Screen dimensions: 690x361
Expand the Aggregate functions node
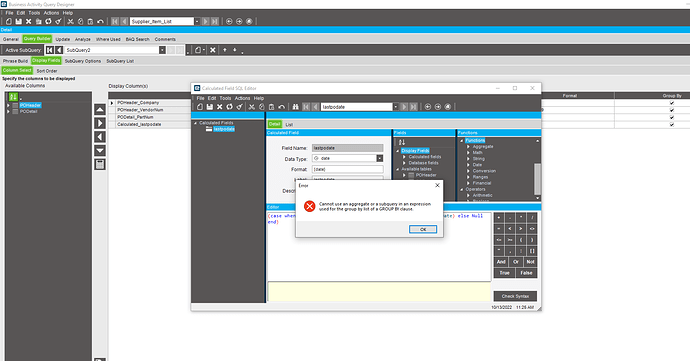468,147
